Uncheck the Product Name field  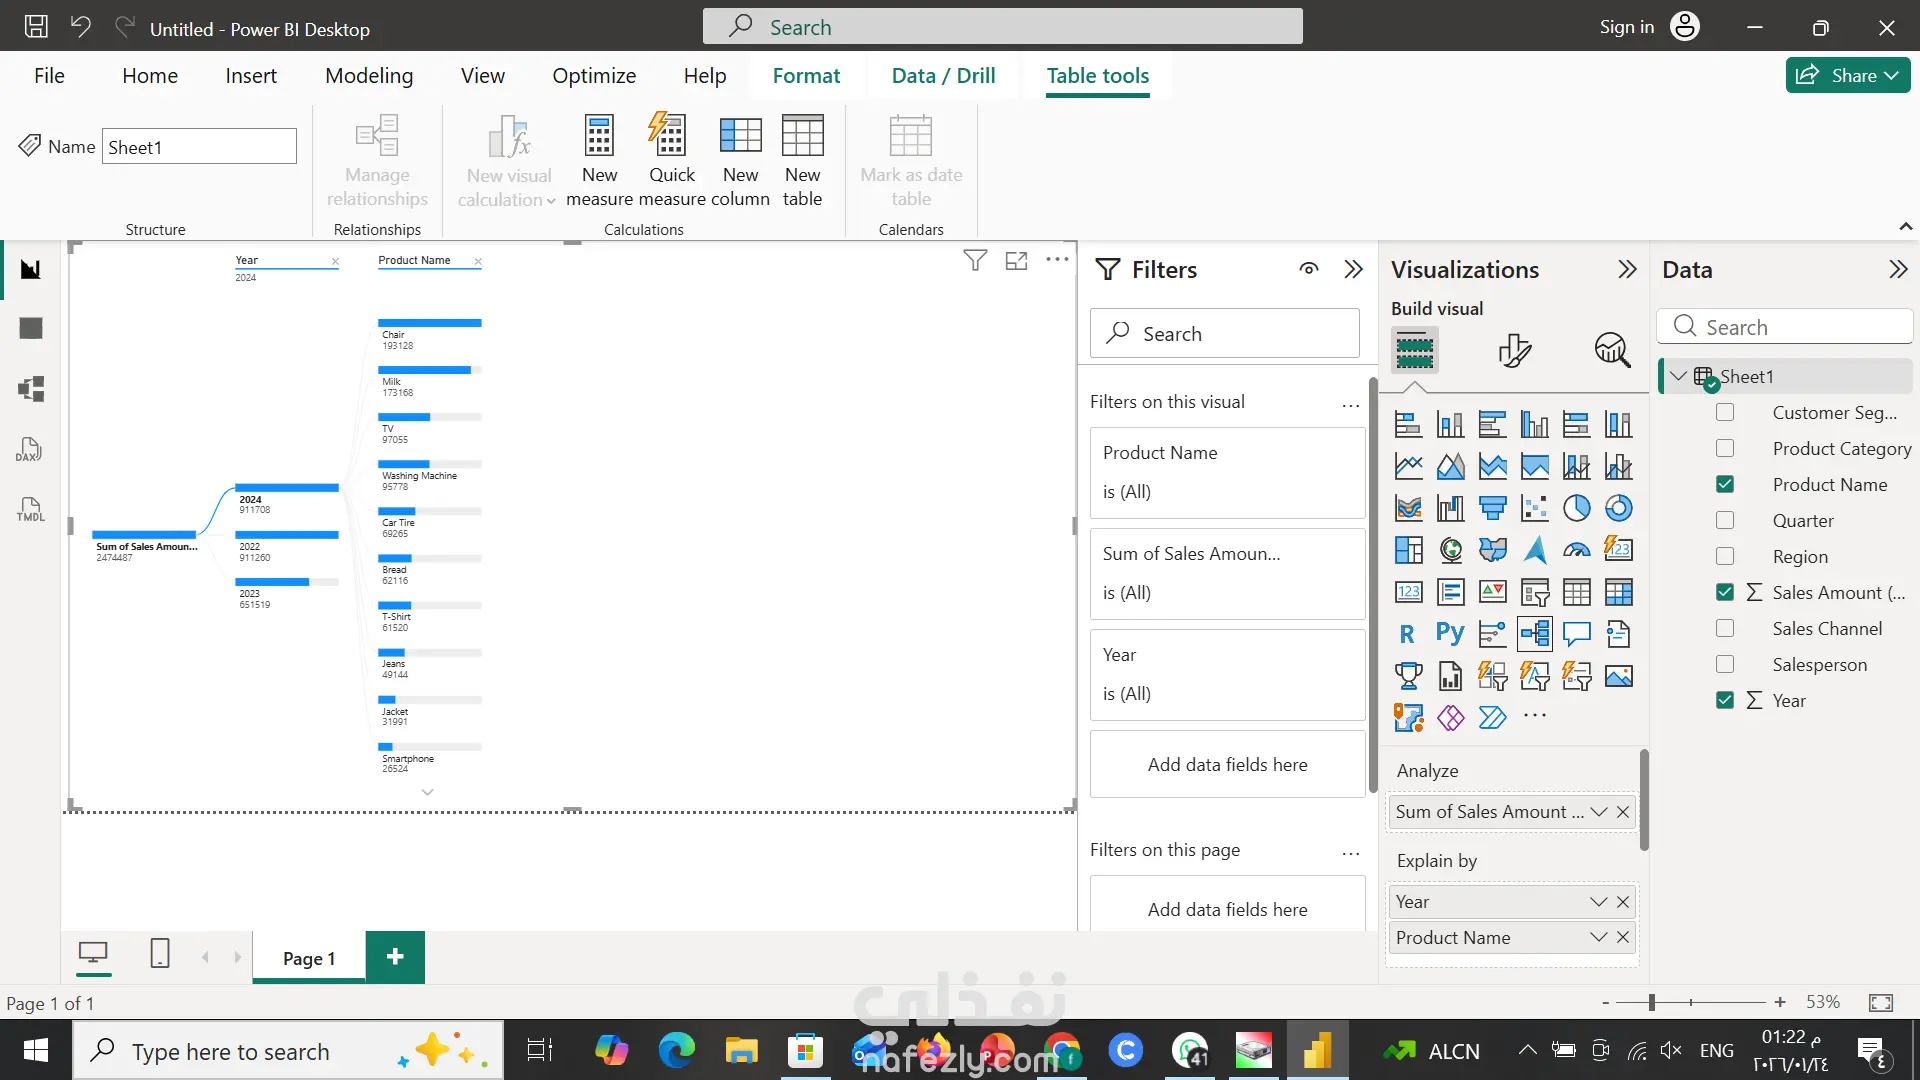tap(1724, 484)
